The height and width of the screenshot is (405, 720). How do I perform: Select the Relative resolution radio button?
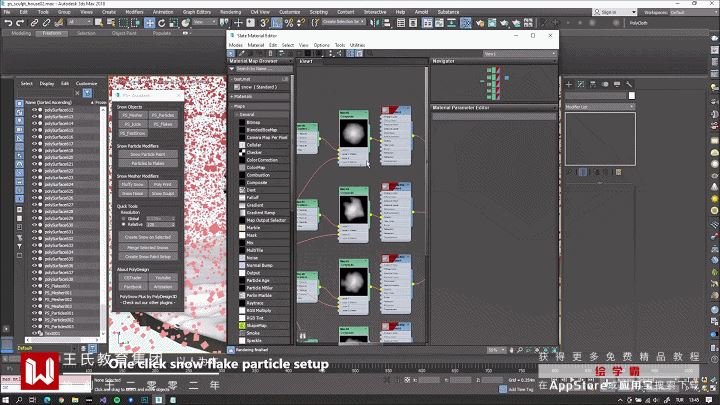pyautogui.click(x=124, y=225)
